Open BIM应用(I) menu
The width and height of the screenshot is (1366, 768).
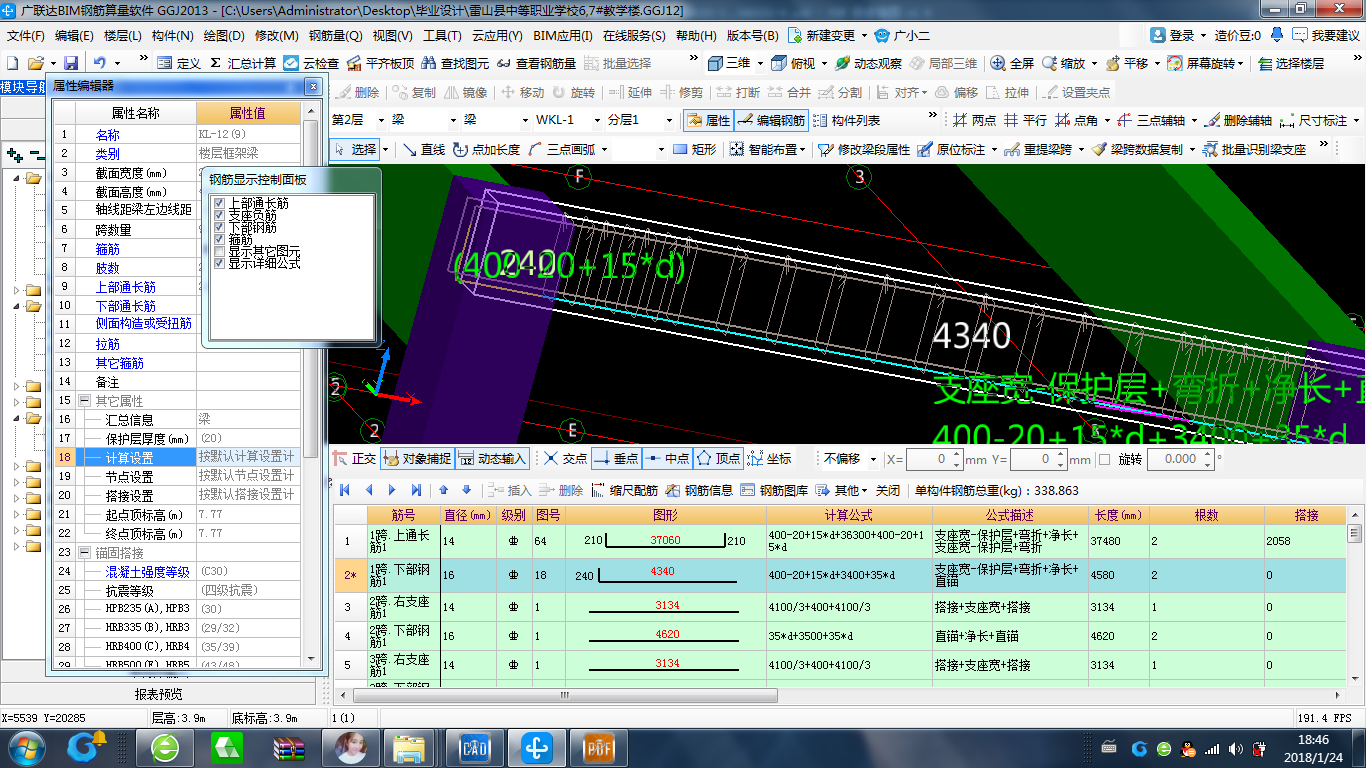563,35
